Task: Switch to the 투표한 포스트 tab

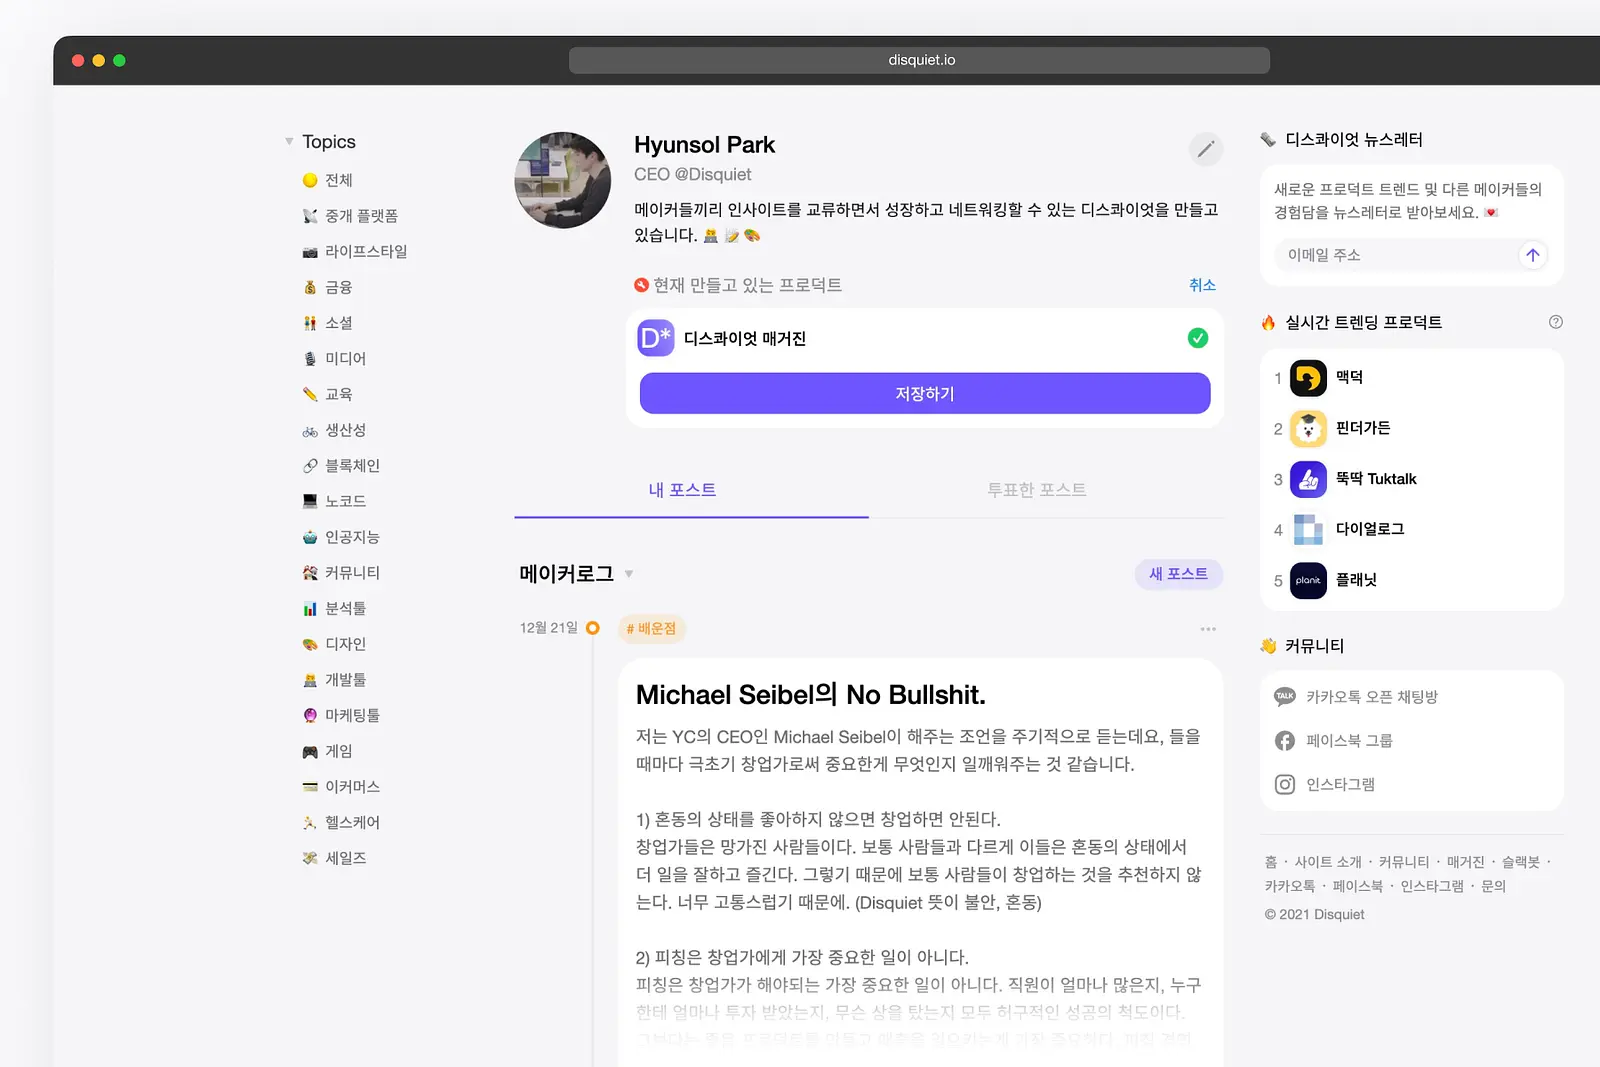Action: pyautogui.click(x=1036, y=490)
